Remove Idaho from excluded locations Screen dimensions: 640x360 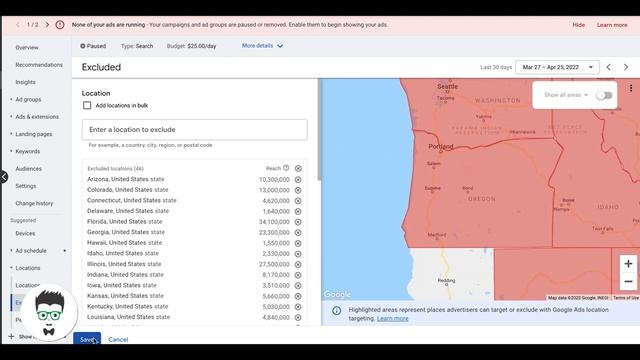(x=298, y=254)
